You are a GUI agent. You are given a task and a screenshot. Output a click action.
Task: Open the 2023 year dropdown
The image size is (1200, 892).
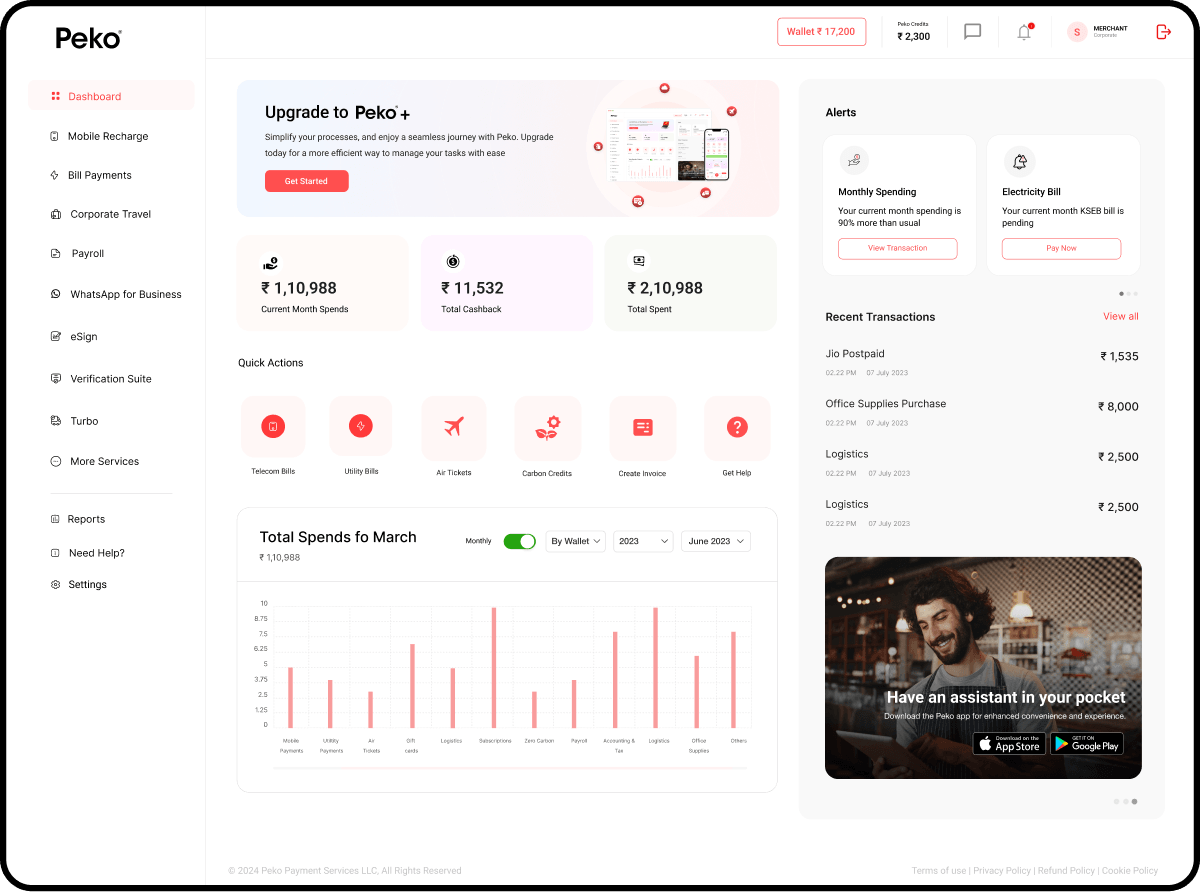(643, 541)
